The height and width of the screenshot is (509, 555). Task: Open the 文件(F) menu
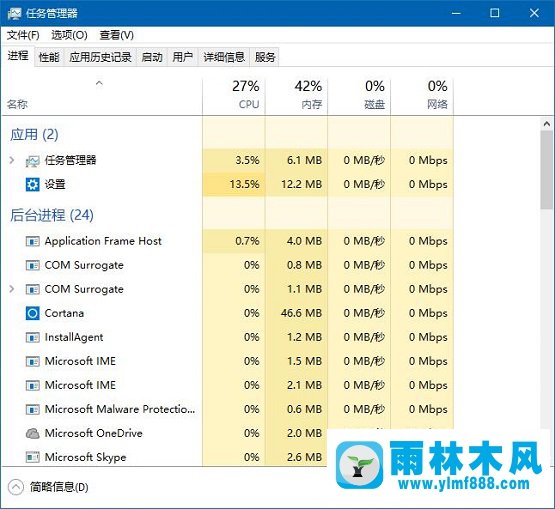(23, 35)
